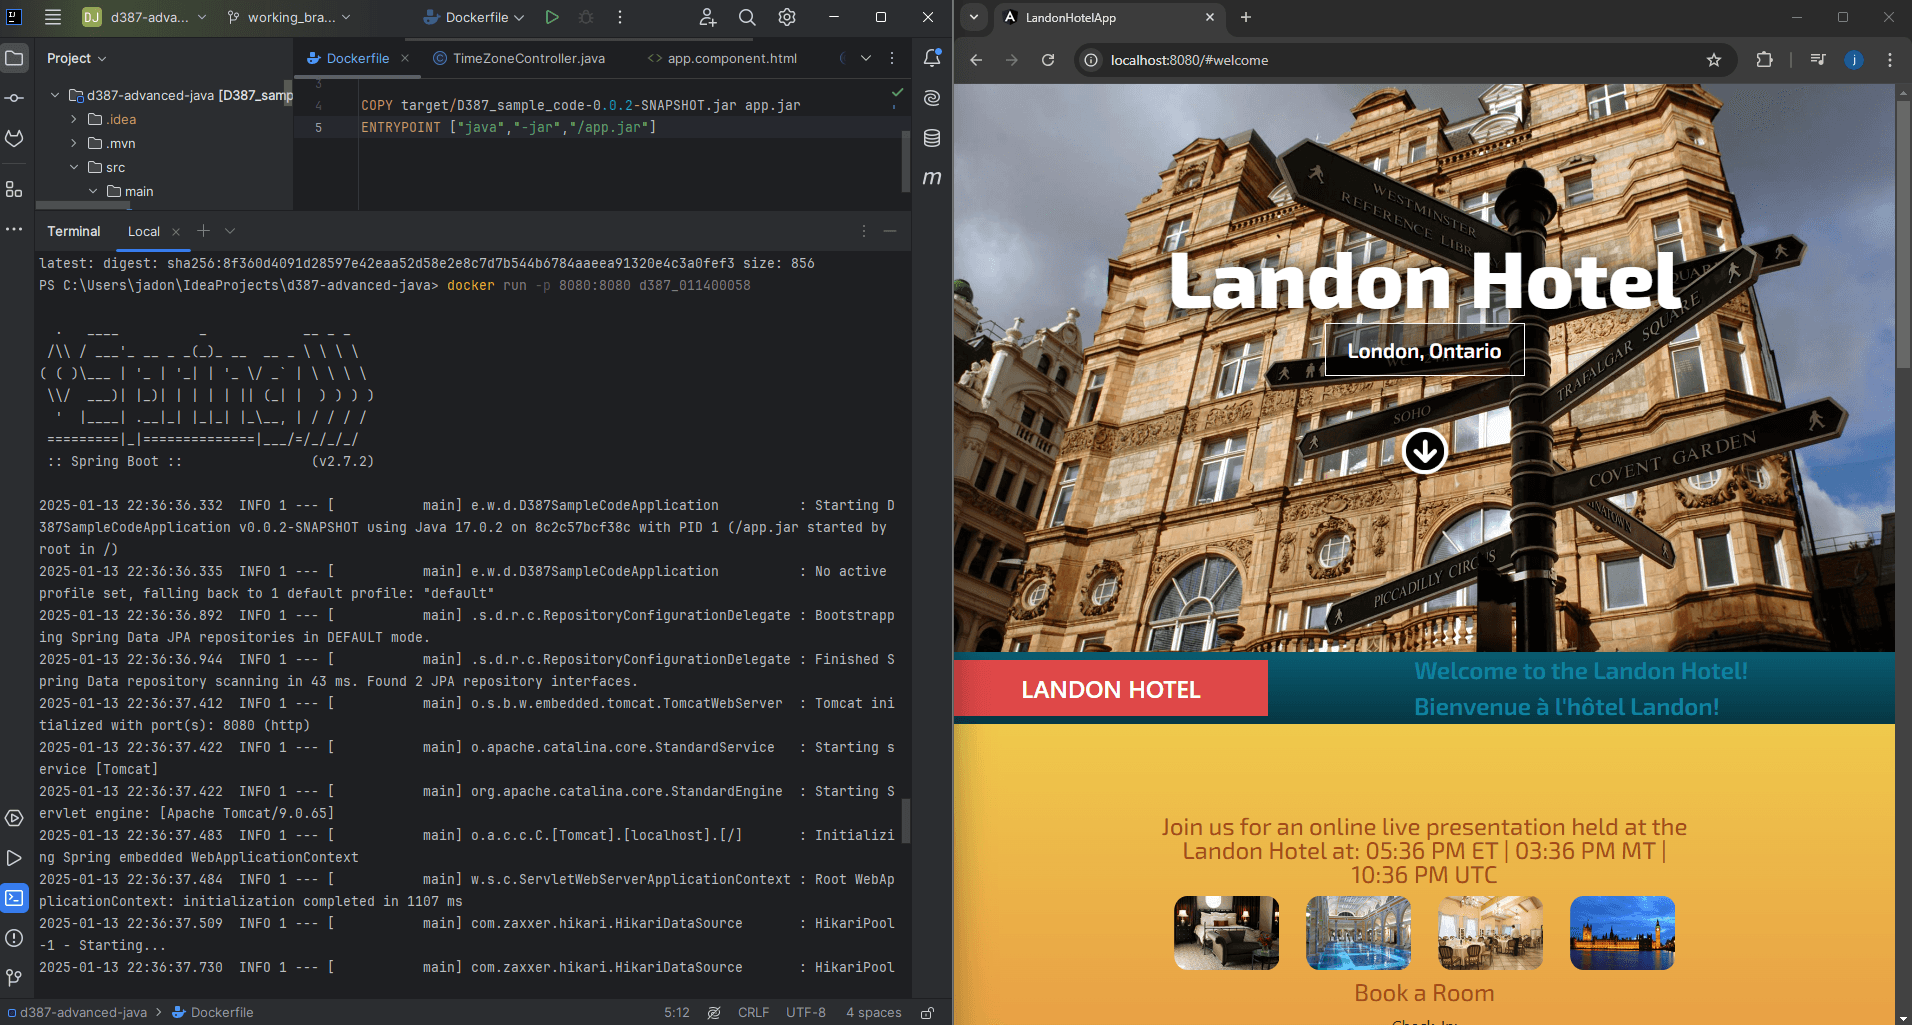Viewport: 1912px width, 1025px height.
Task: Open Maven tool window icon
Action: coord(932,178)
